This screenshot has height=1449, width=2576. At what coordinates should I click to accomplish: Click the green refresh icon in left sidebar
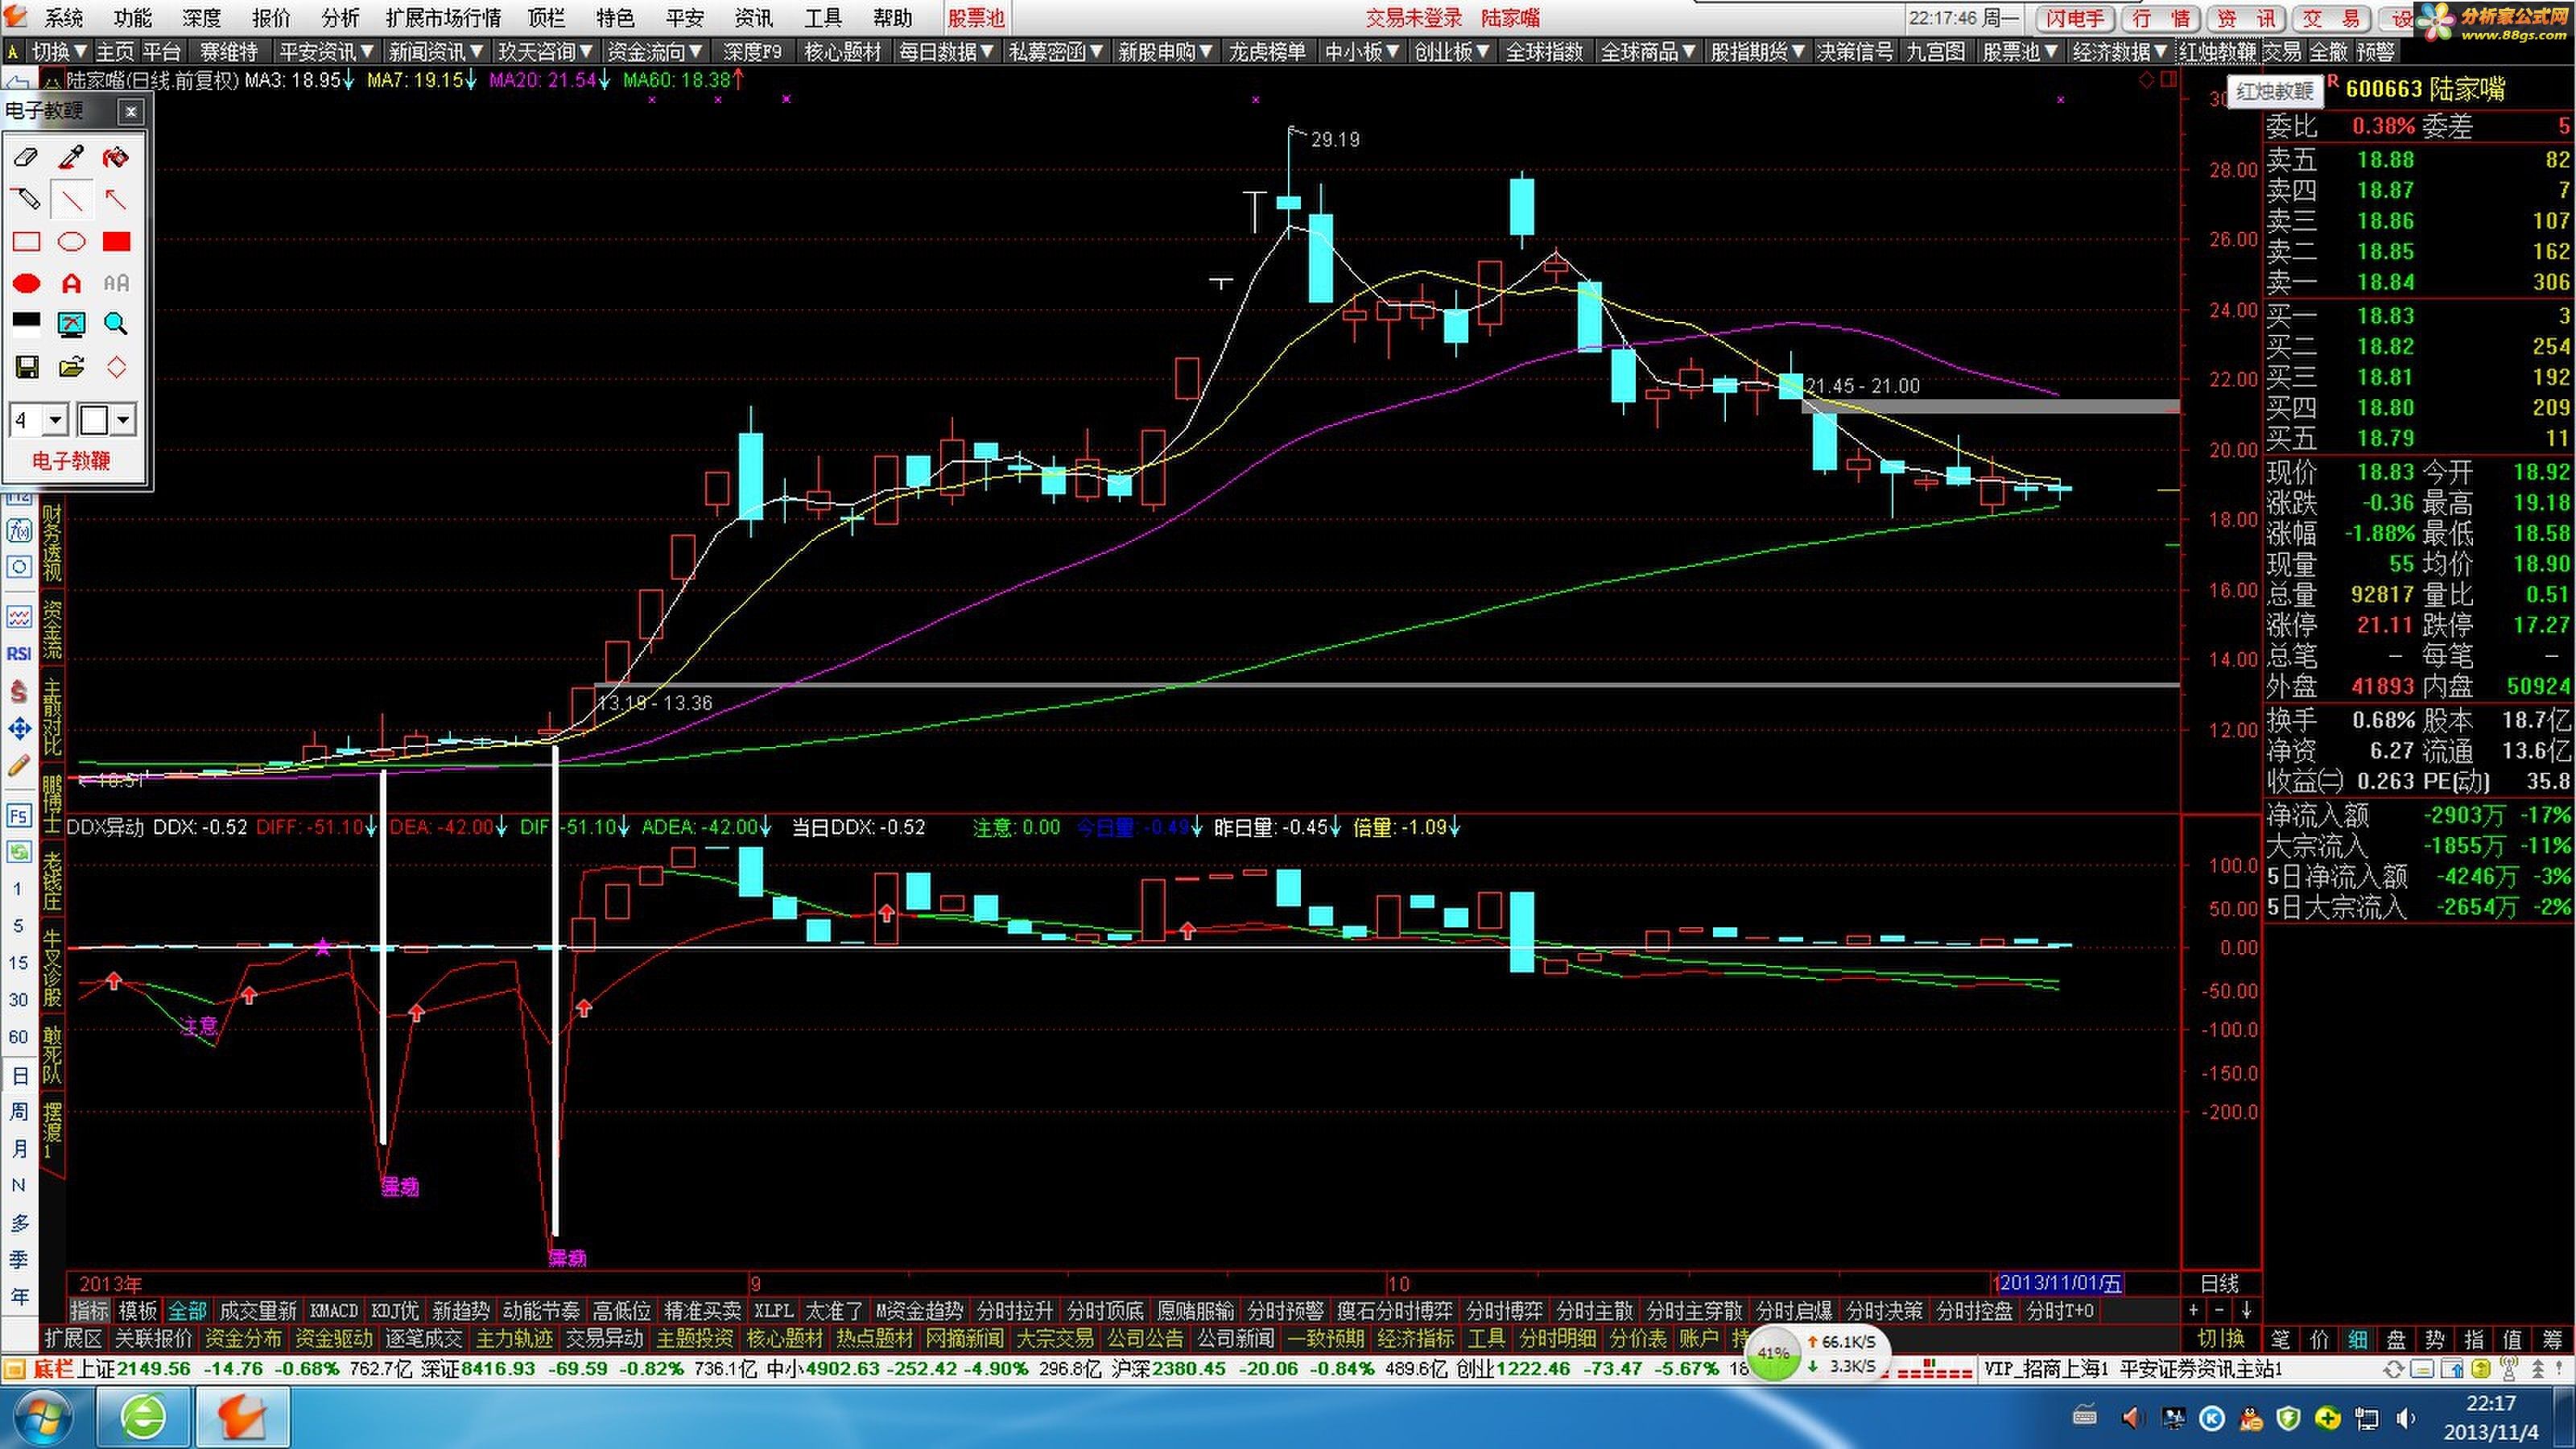pos(19,852)
